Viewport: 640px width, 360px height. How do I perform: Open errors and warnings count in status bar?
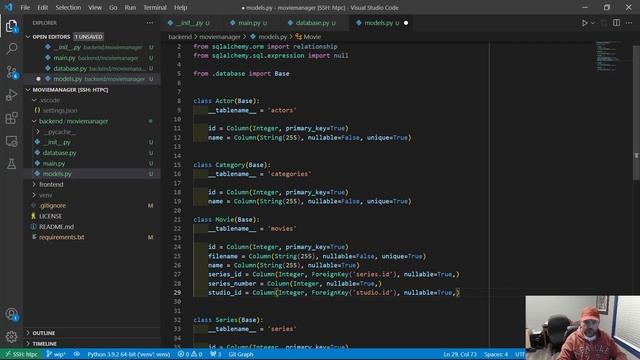coord(190,354)
